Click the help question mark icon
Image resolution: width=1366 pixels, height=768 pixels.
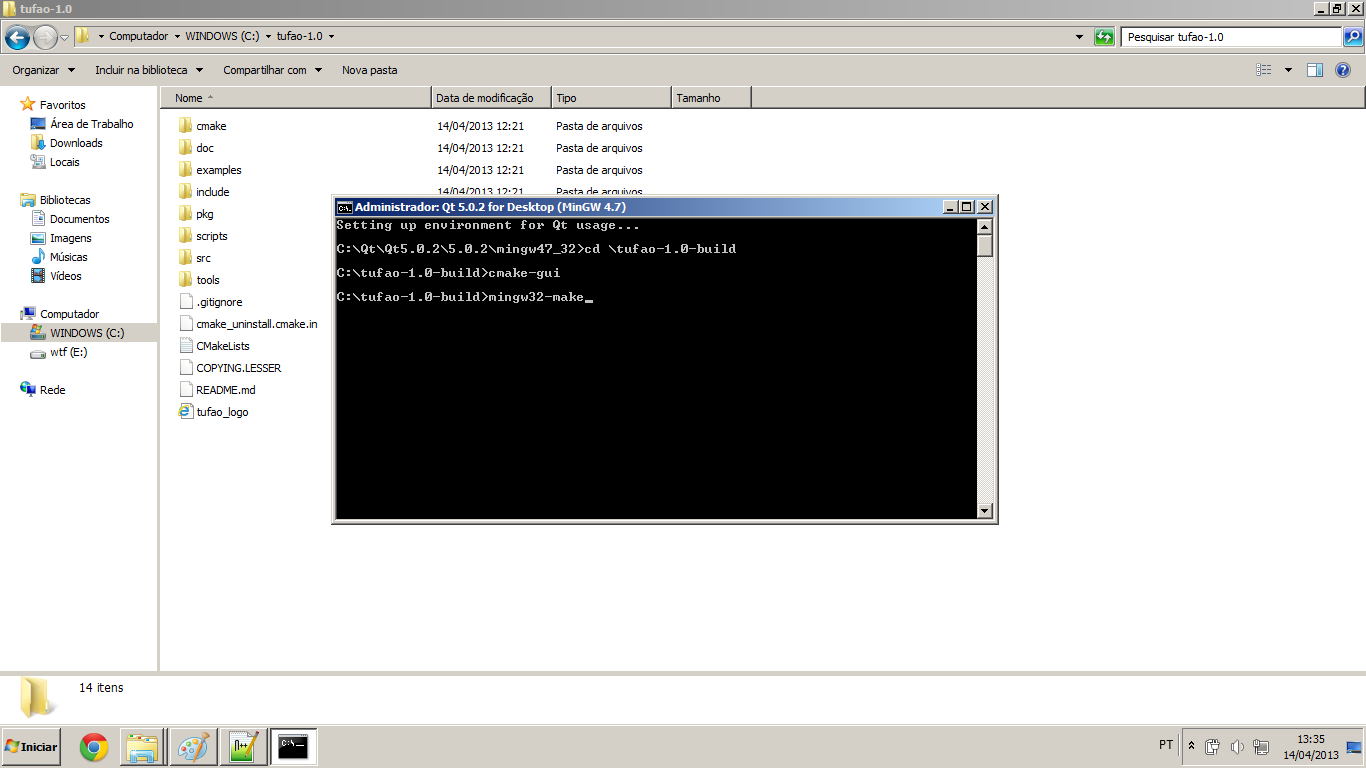1344,70
